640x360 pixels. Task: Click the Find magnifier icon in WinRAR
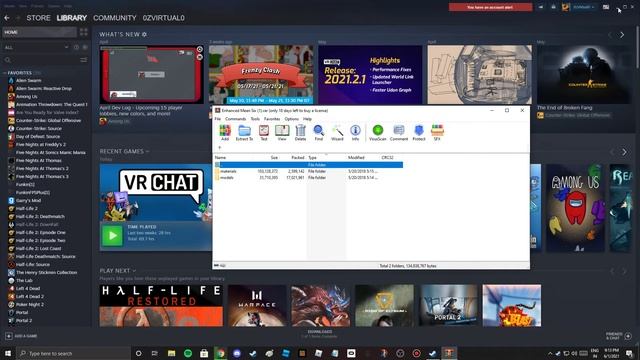318,133
